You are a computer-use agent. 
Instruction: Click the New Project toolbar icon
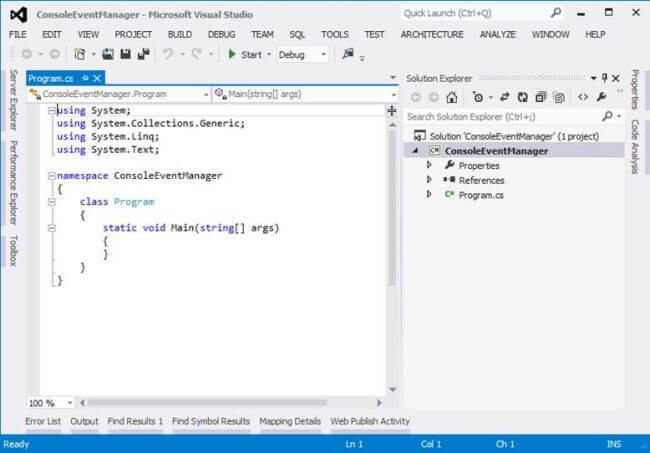click(x=80, y=54)
